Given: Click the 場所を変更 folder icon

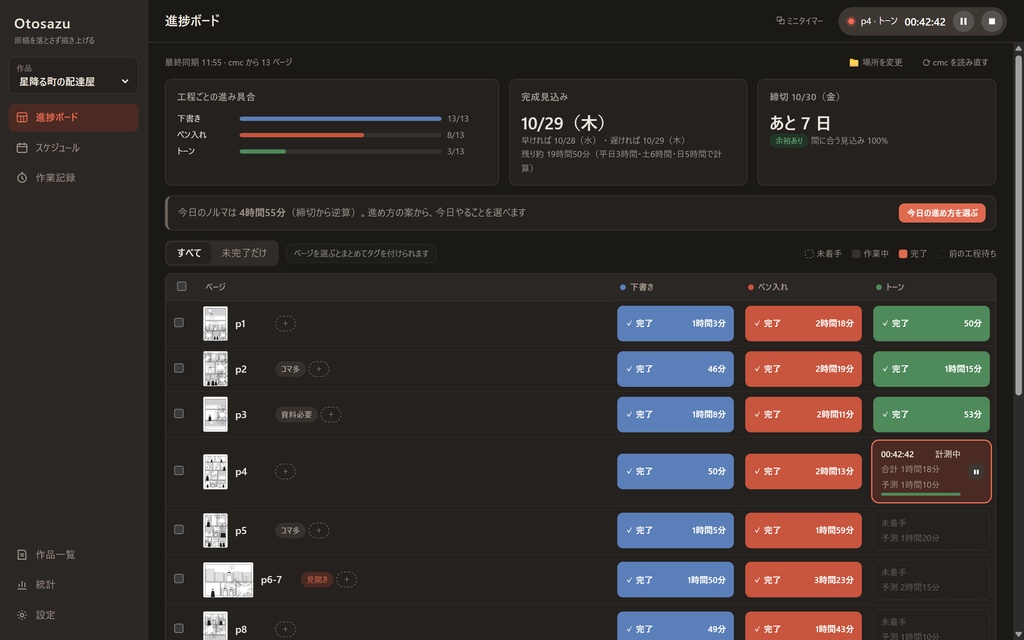Looking at the screenshot, I should pyautogui.click(x=854, y=63).
